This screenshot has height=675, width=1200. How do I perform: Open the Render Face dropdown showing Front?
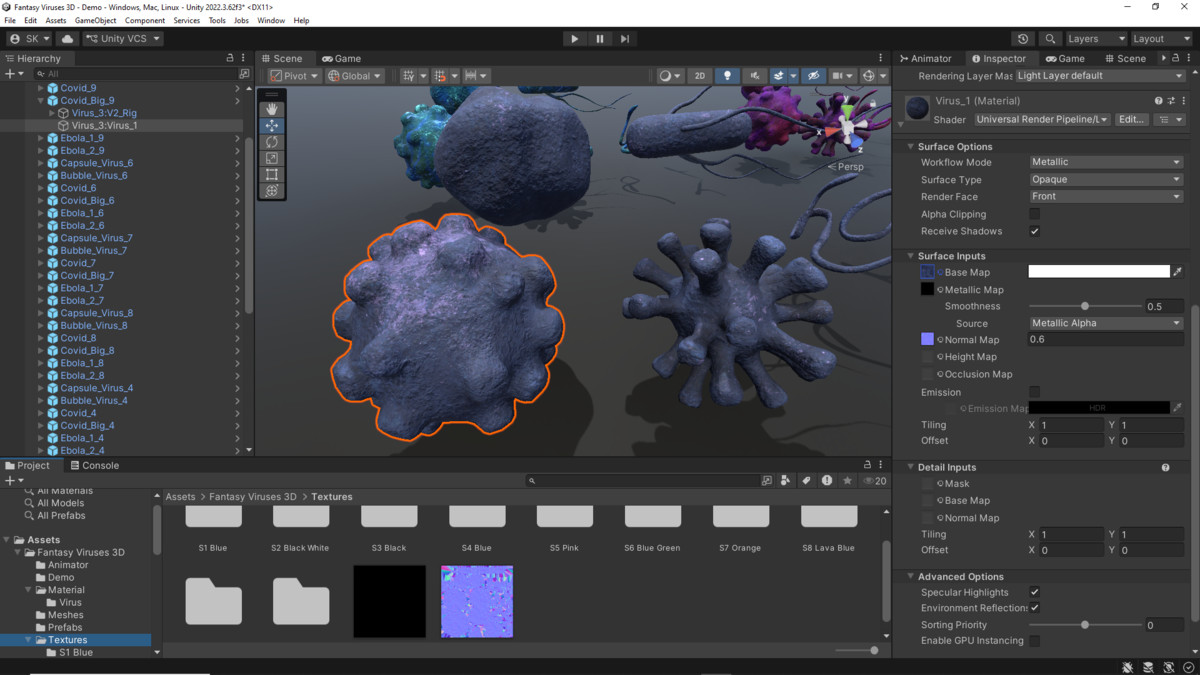pyautogui.click(x=1106, y=196)
